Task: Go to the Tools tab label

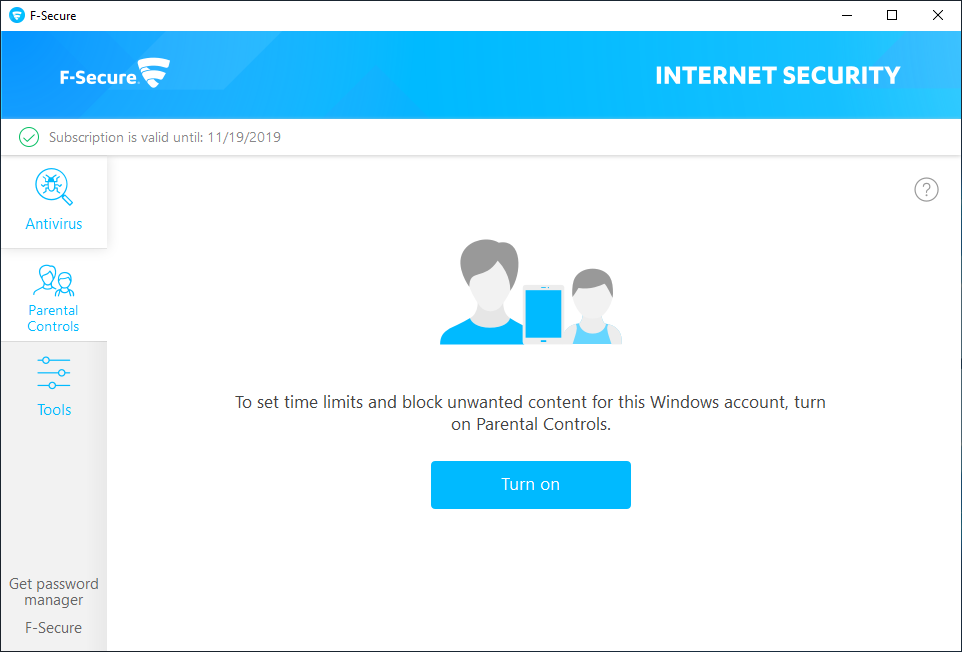Action: pos(54,410)
